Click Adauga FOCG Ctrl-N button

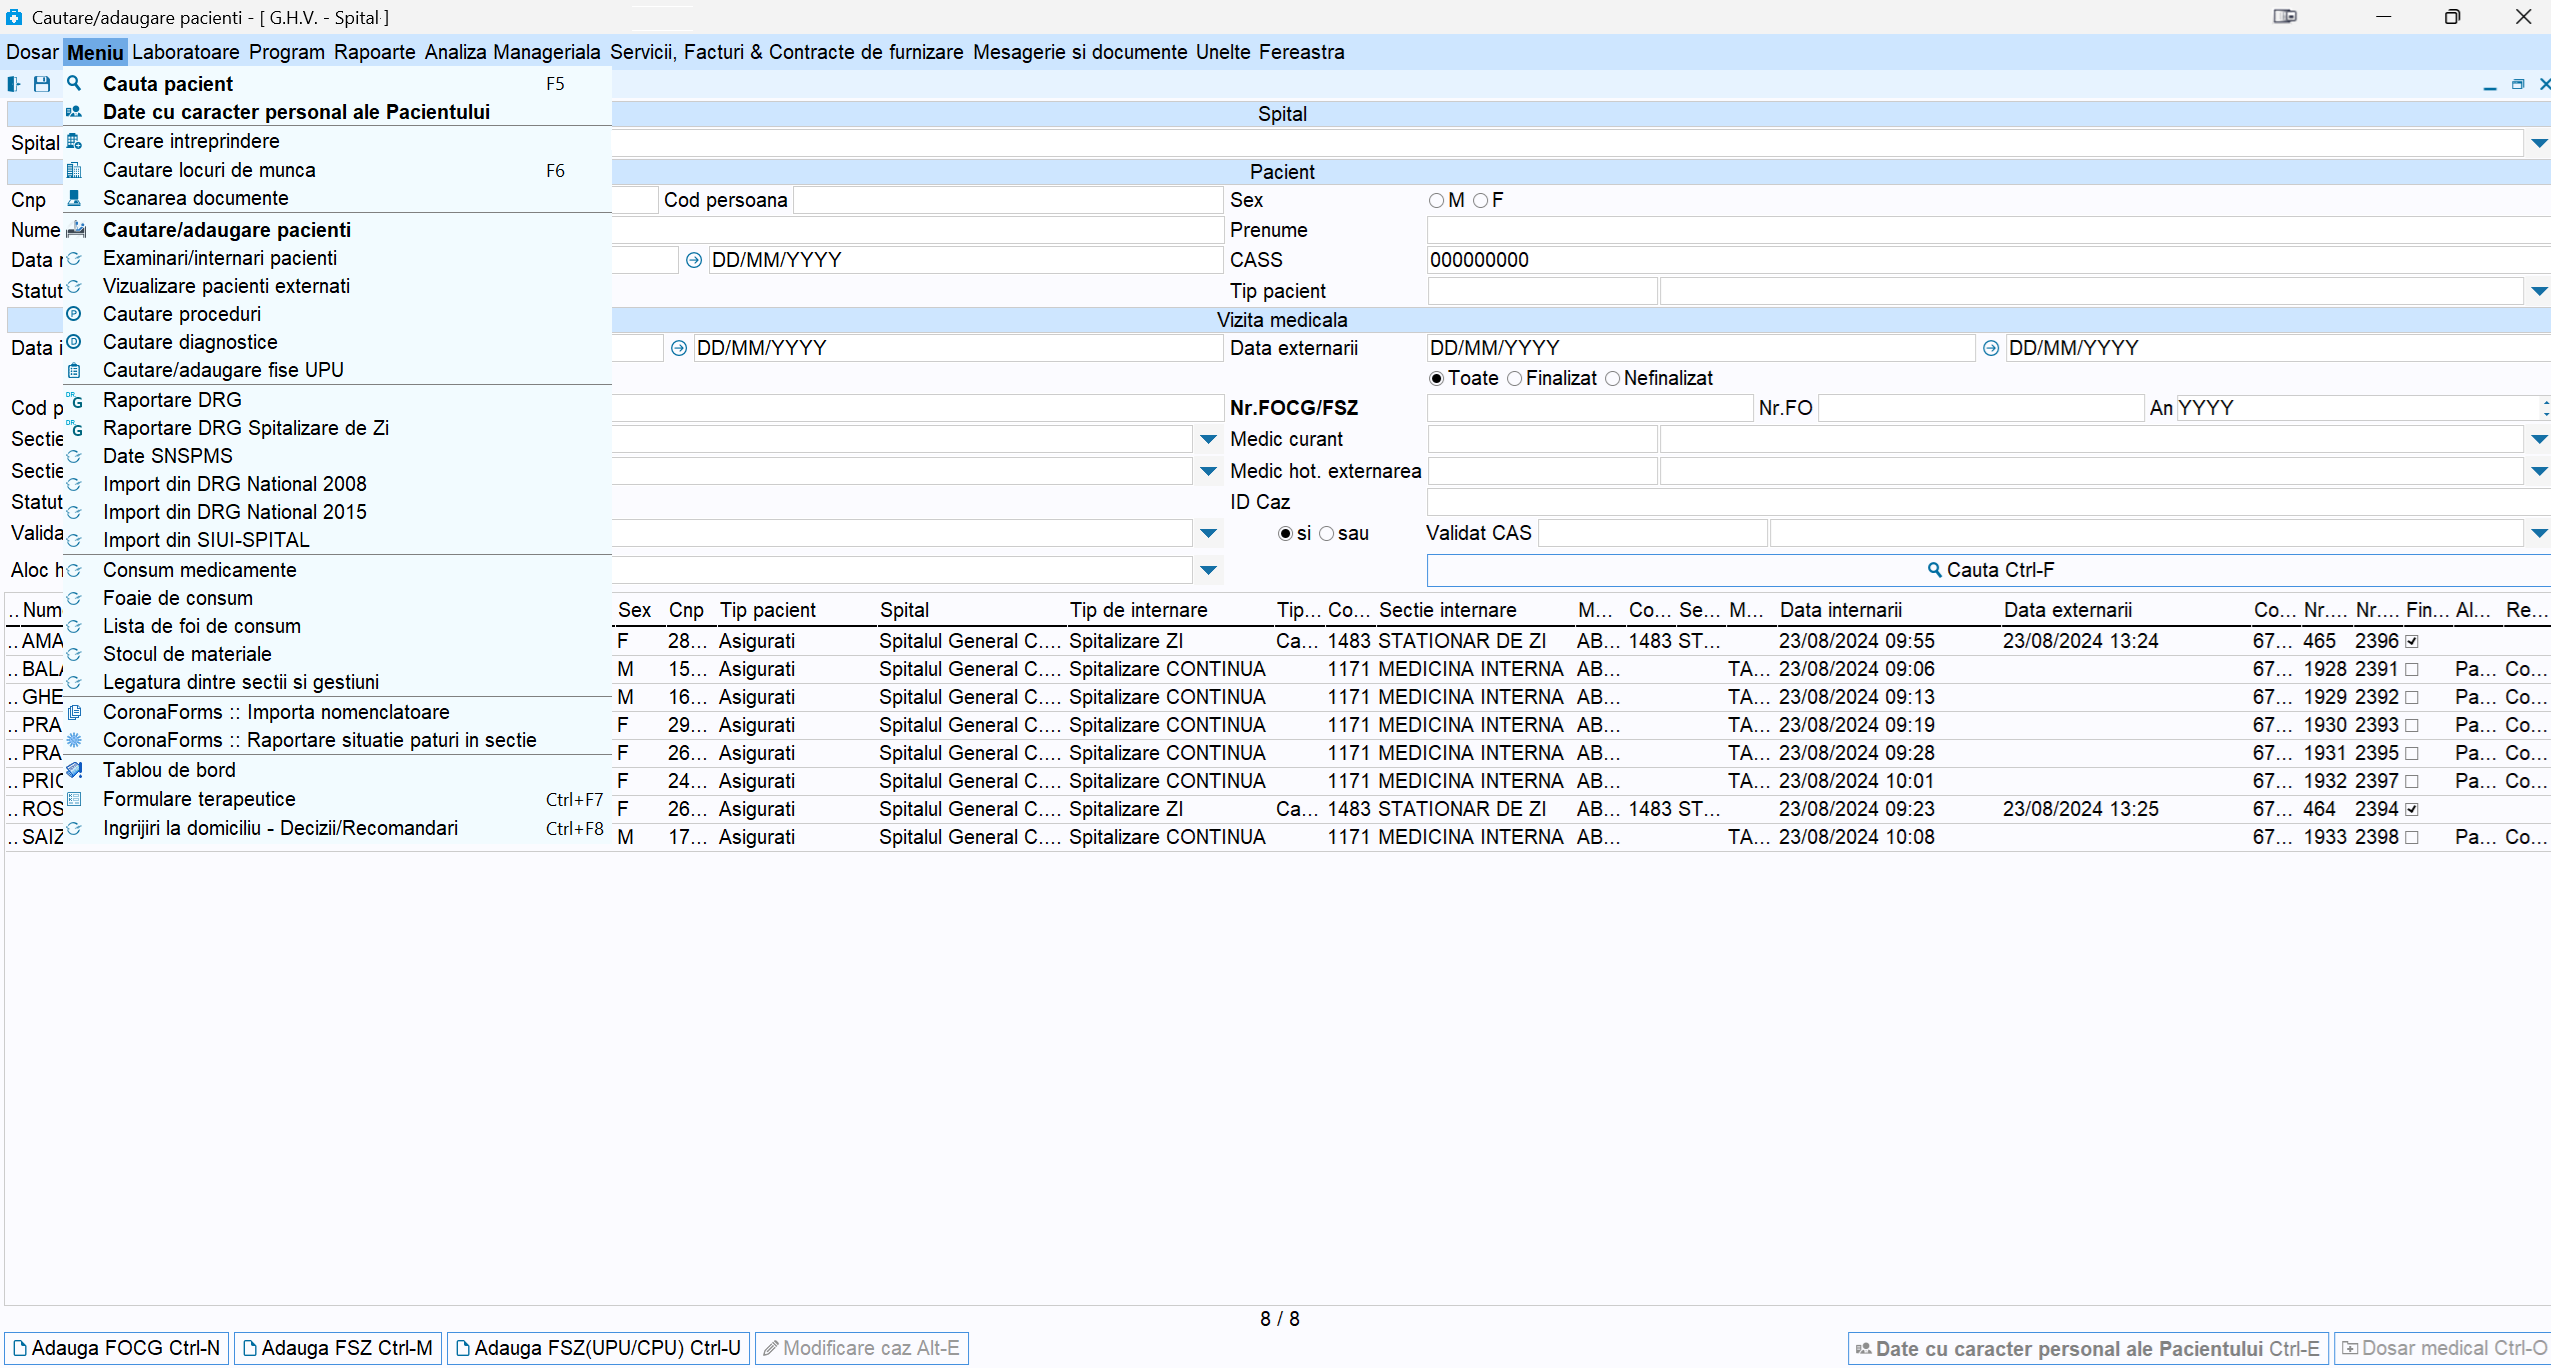(x=117, y=1348)
